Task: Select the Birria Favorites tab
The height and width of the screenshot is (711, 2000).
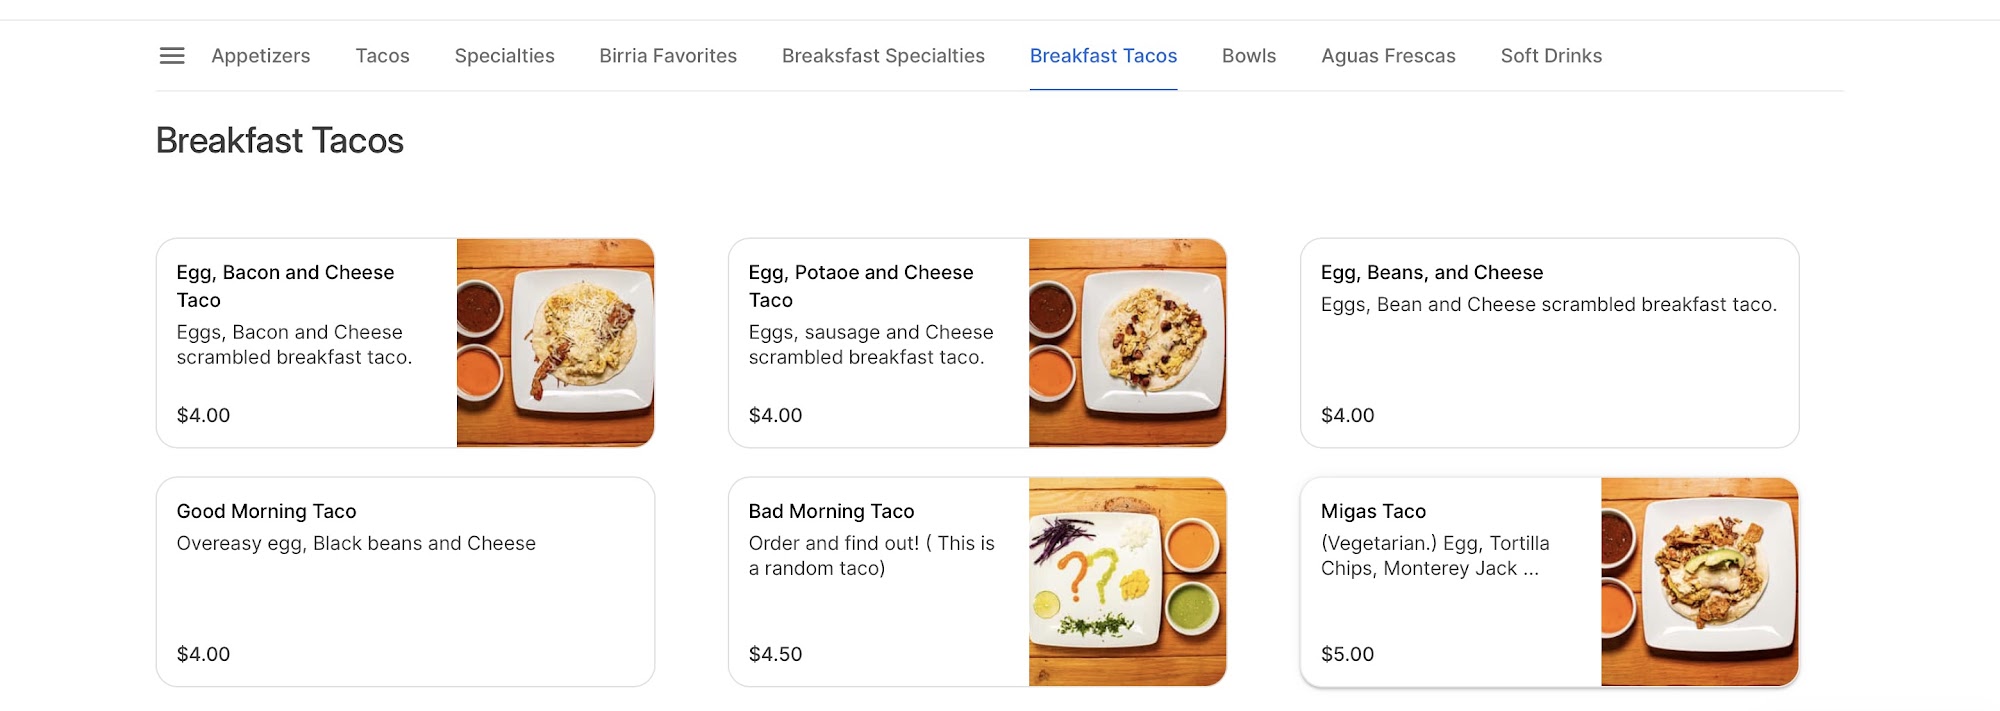Action: [668, 56]
